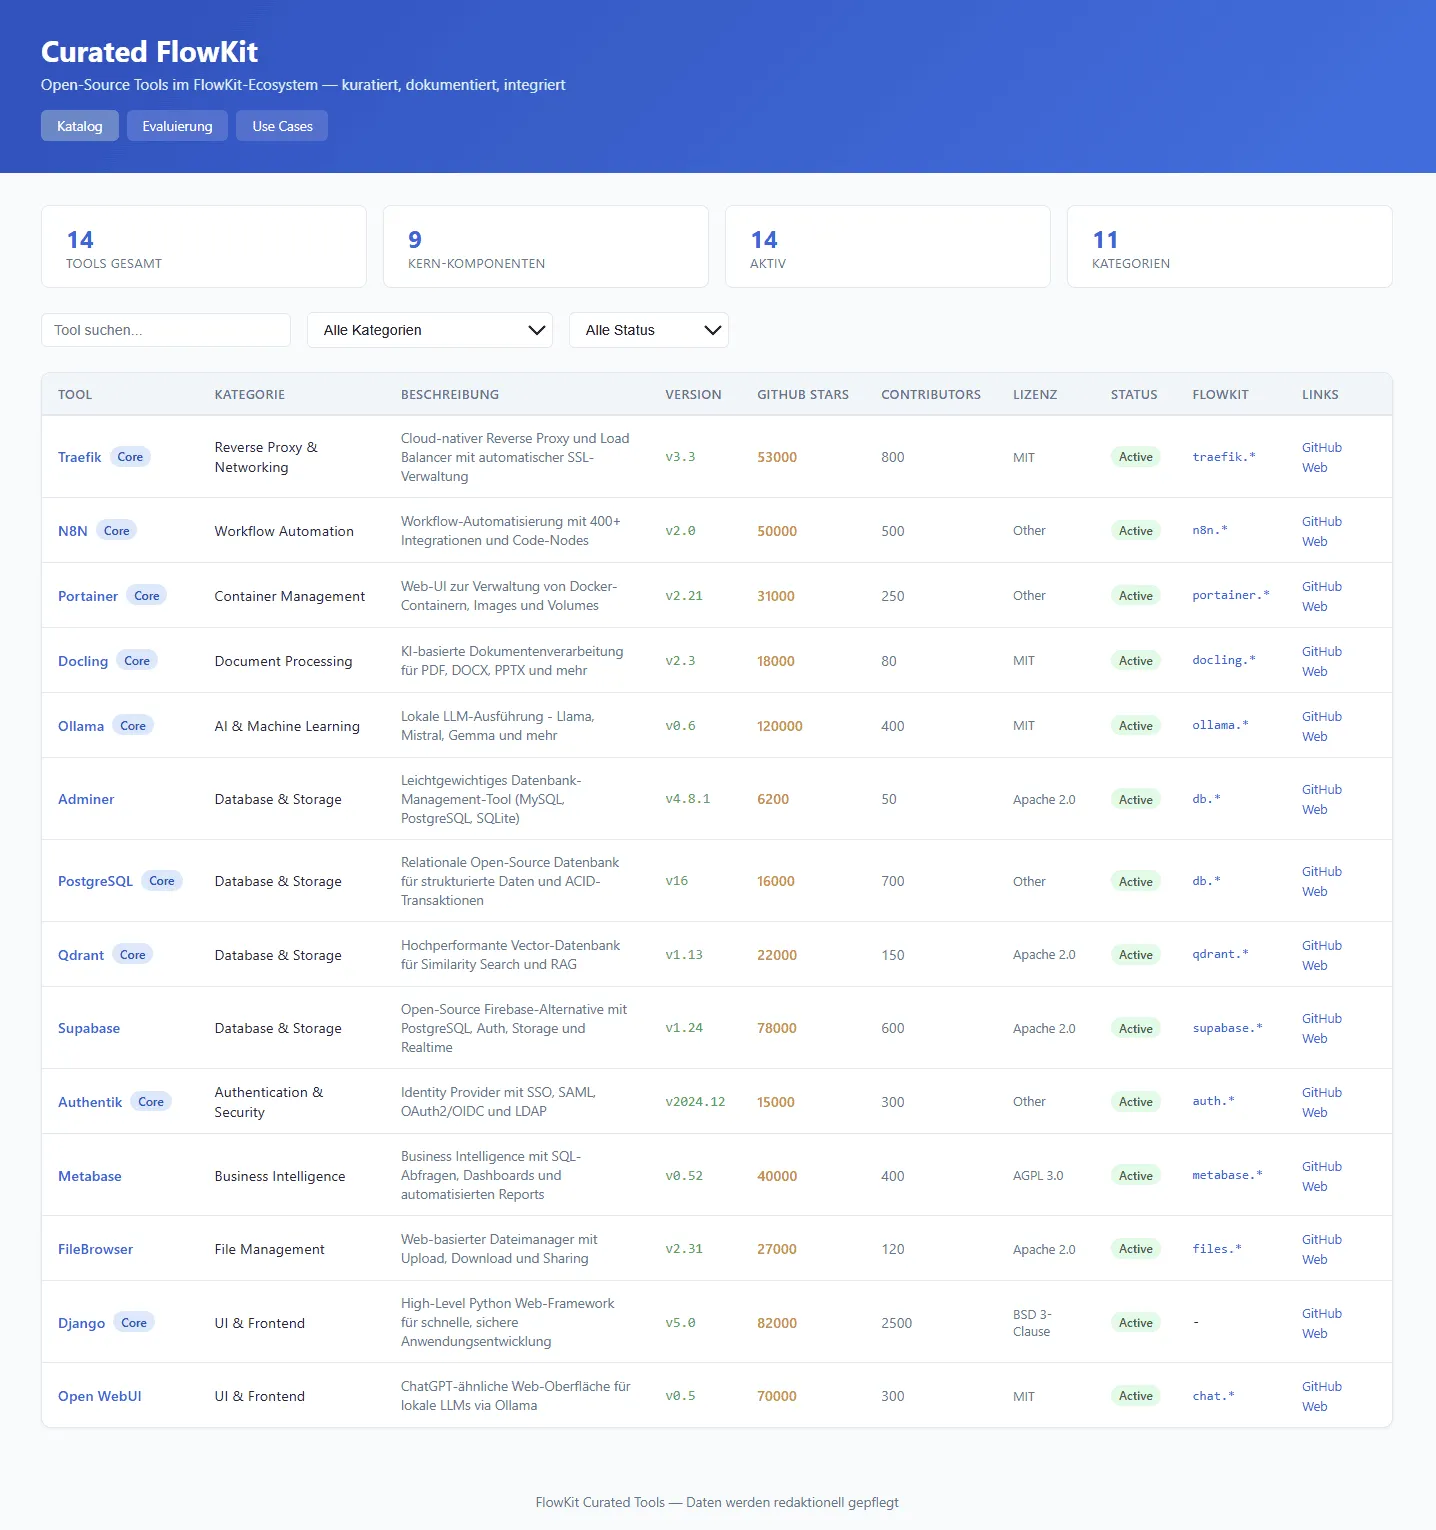Open the Supabase tool entry
Viewport: 1436px width, 1530px height.
pyautogui.click(x=89, y=1028)
